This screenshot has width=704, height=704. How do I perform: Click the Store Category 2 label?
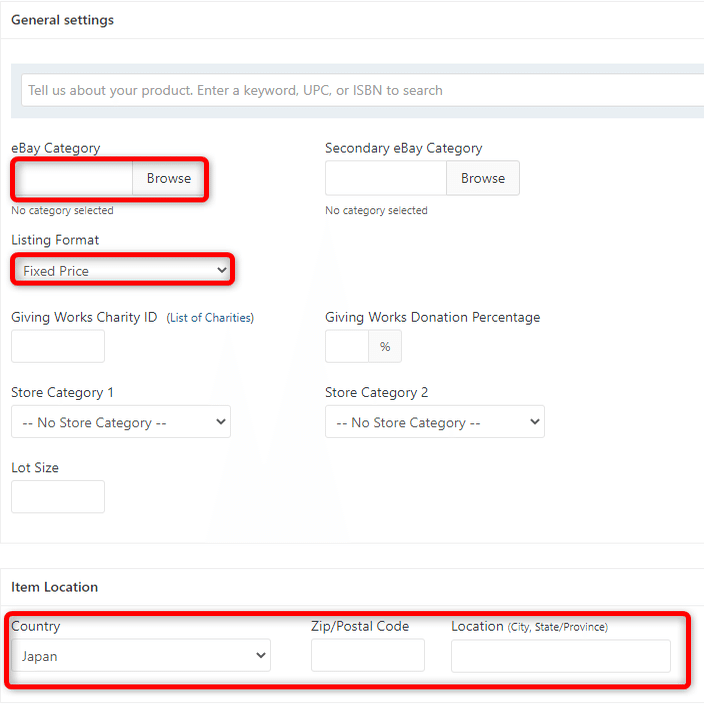376,392
